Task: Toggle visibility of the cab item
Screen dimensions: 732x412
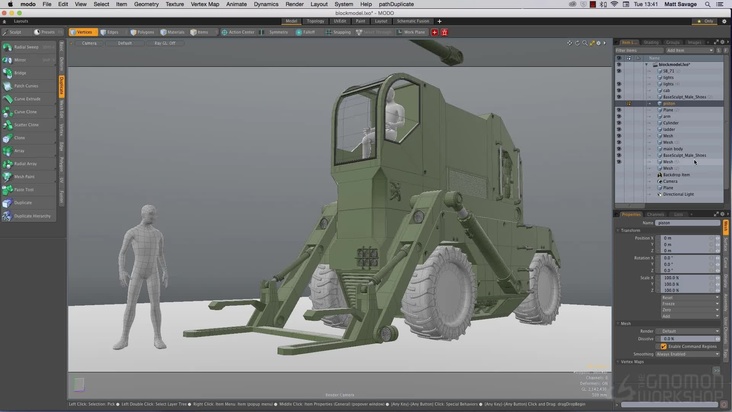Action: point(619,90)
